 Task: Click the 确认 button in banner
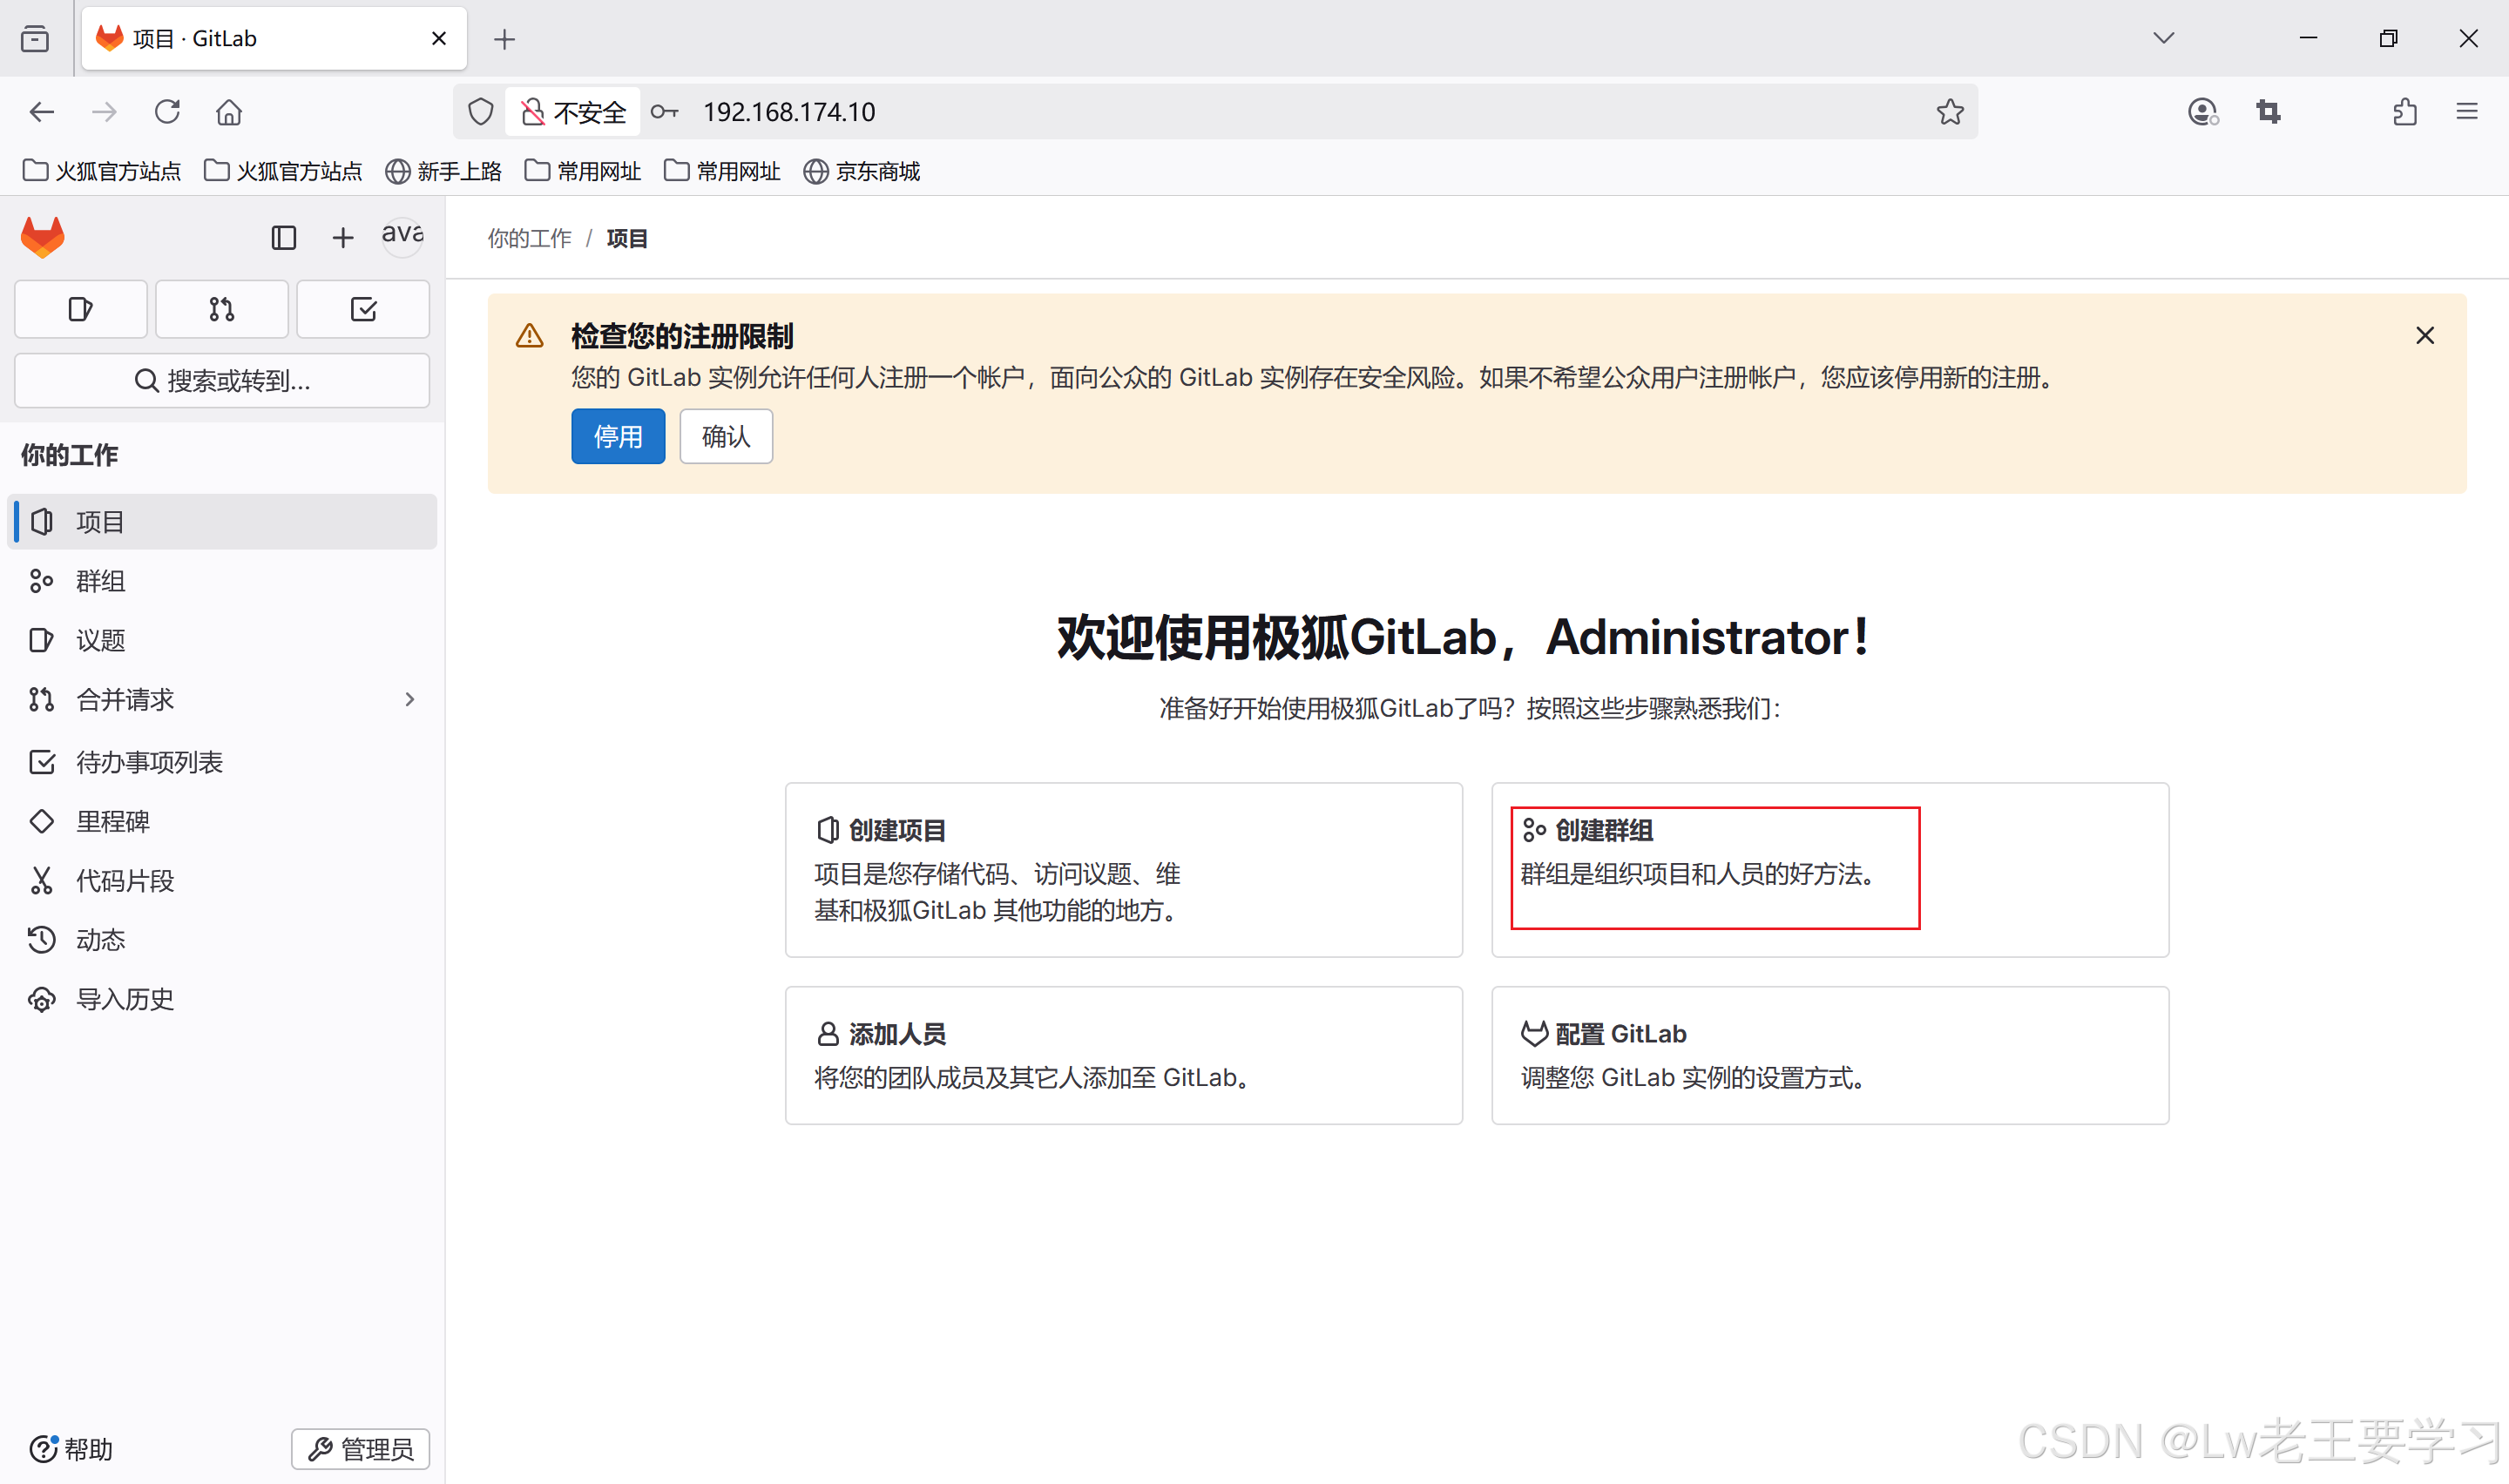click(726, 437)
